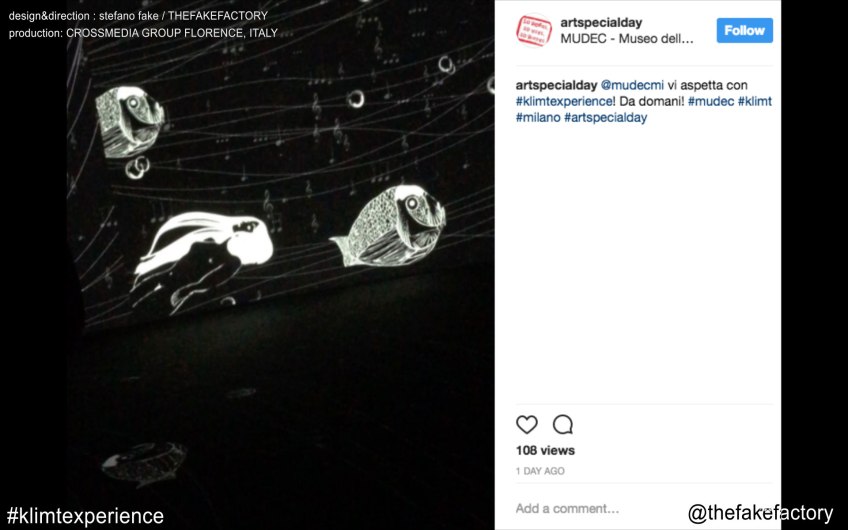Play the fish projection video
This screenshot has width=848, height=530.
[x=280, y=265]
